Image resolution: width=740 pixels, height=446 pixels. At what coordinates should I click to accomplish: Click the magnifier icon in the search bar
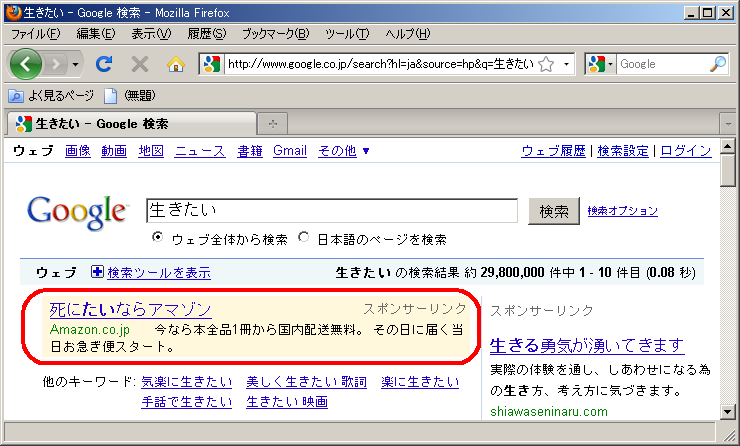[x=717, y=64]
